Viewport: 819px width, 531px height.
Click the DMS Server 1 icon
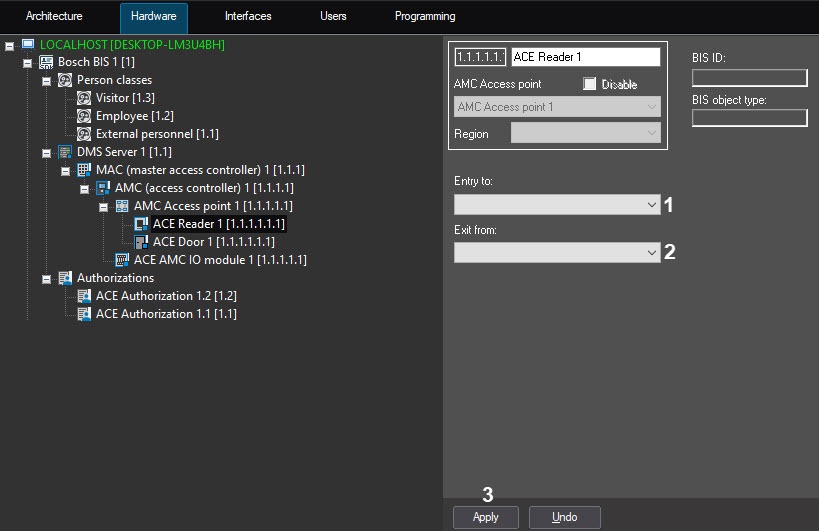point(66,152)
